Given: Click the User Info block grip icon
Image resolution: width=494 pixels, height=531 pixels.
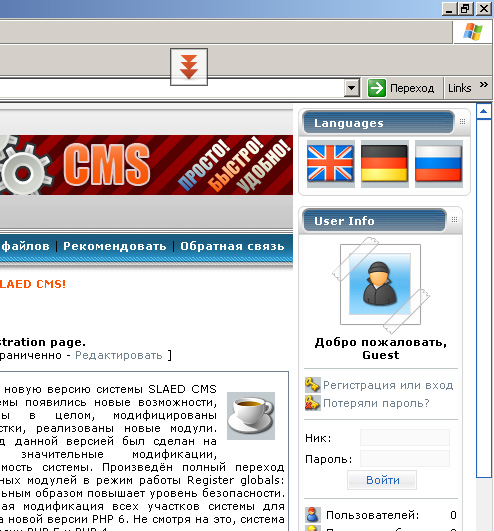Looking at the screenshot, I should [454, 219].
